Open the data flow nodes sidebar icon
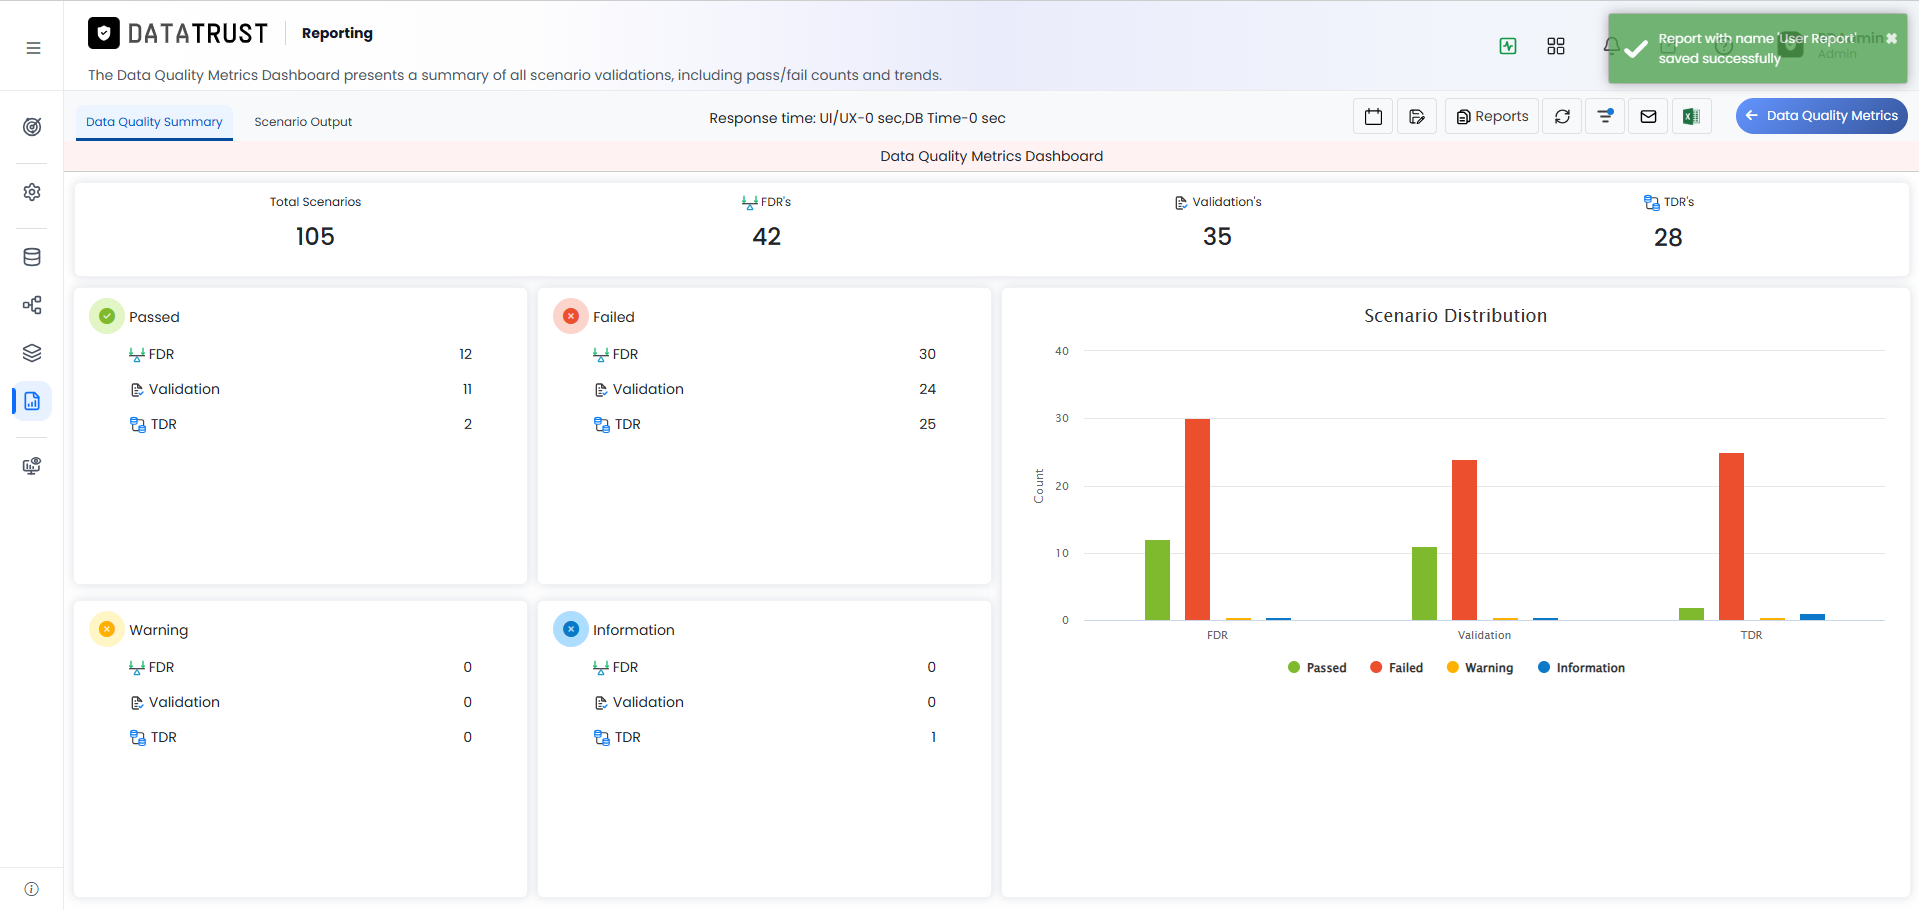1919x910 pixels. click(32, 305)
